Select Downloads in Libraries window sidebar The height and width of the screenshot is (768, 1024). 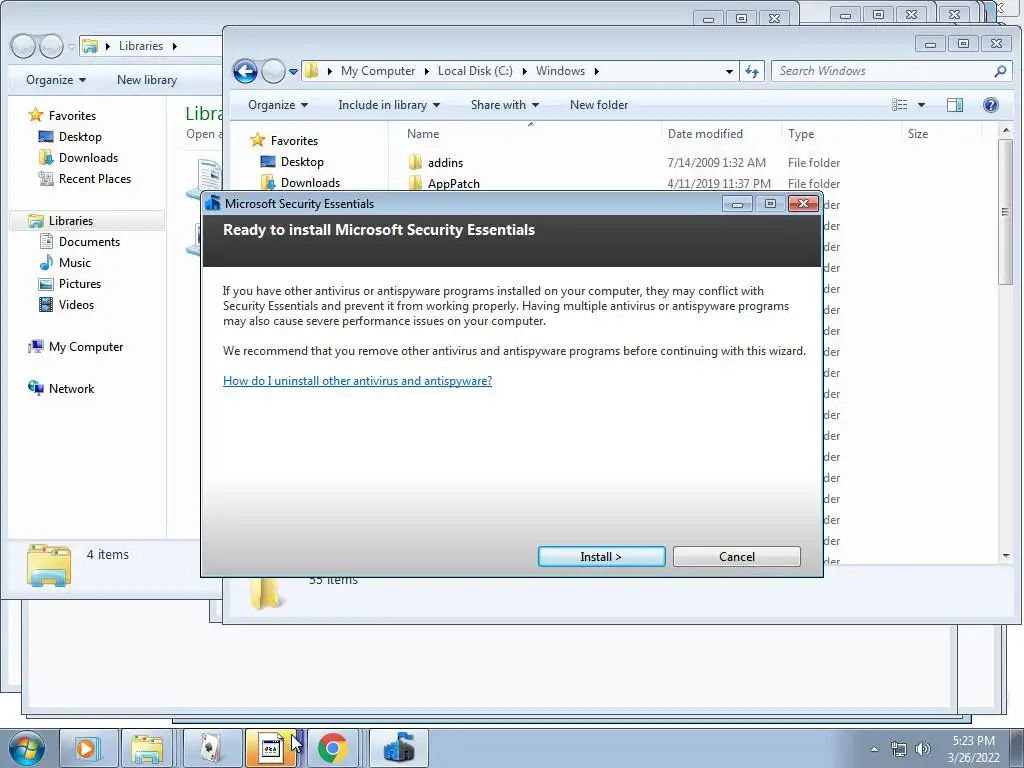pyautogui.click(x=88, y=157)
